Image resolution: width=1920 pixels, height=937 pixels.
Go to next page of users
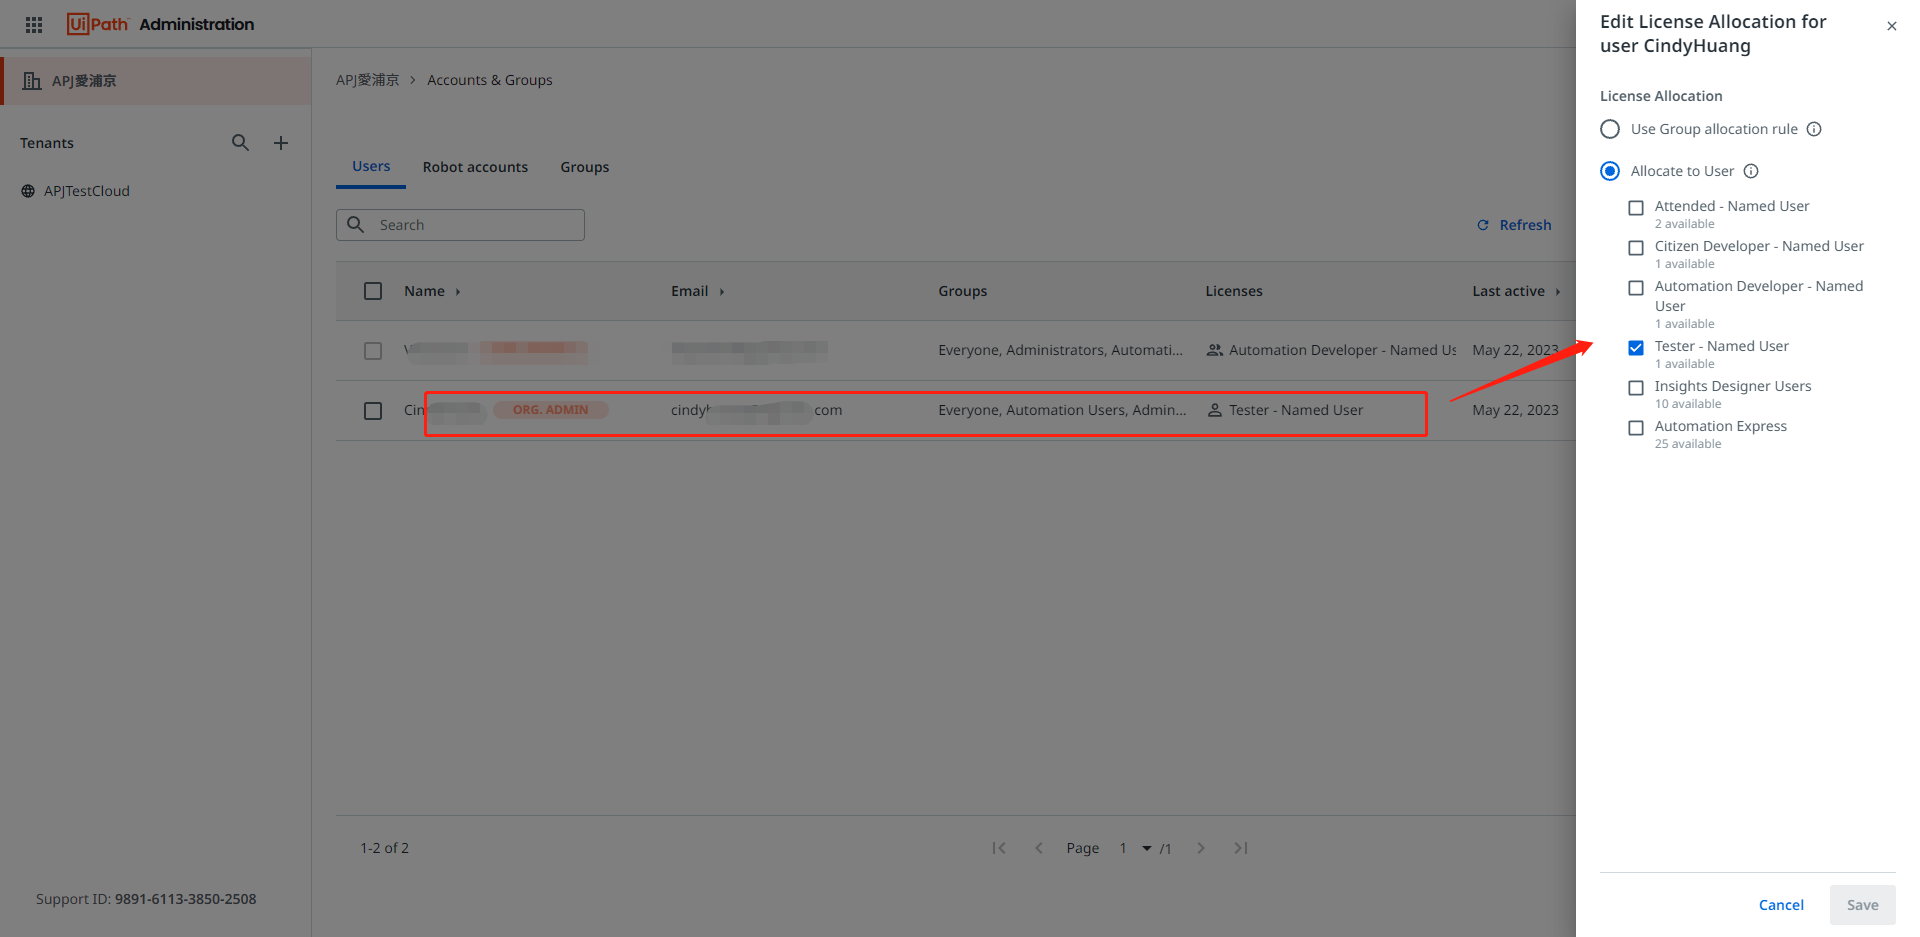pyautogui.click(x=1201, y=848)
